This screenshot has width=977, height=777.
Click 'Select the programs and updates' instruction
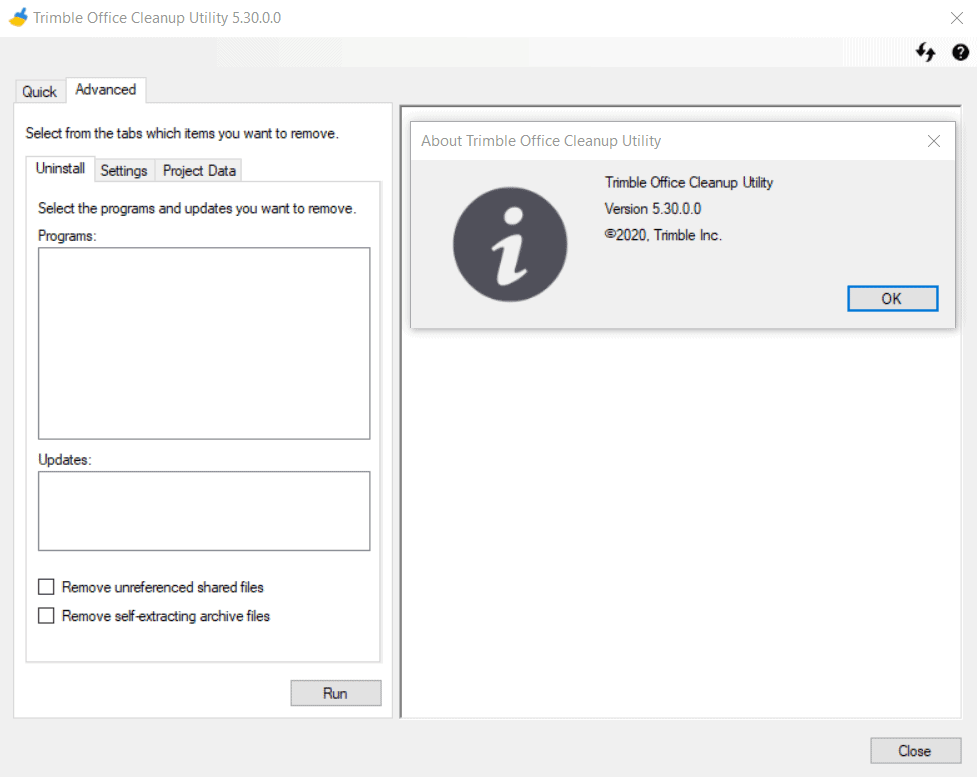pos(197,208)
